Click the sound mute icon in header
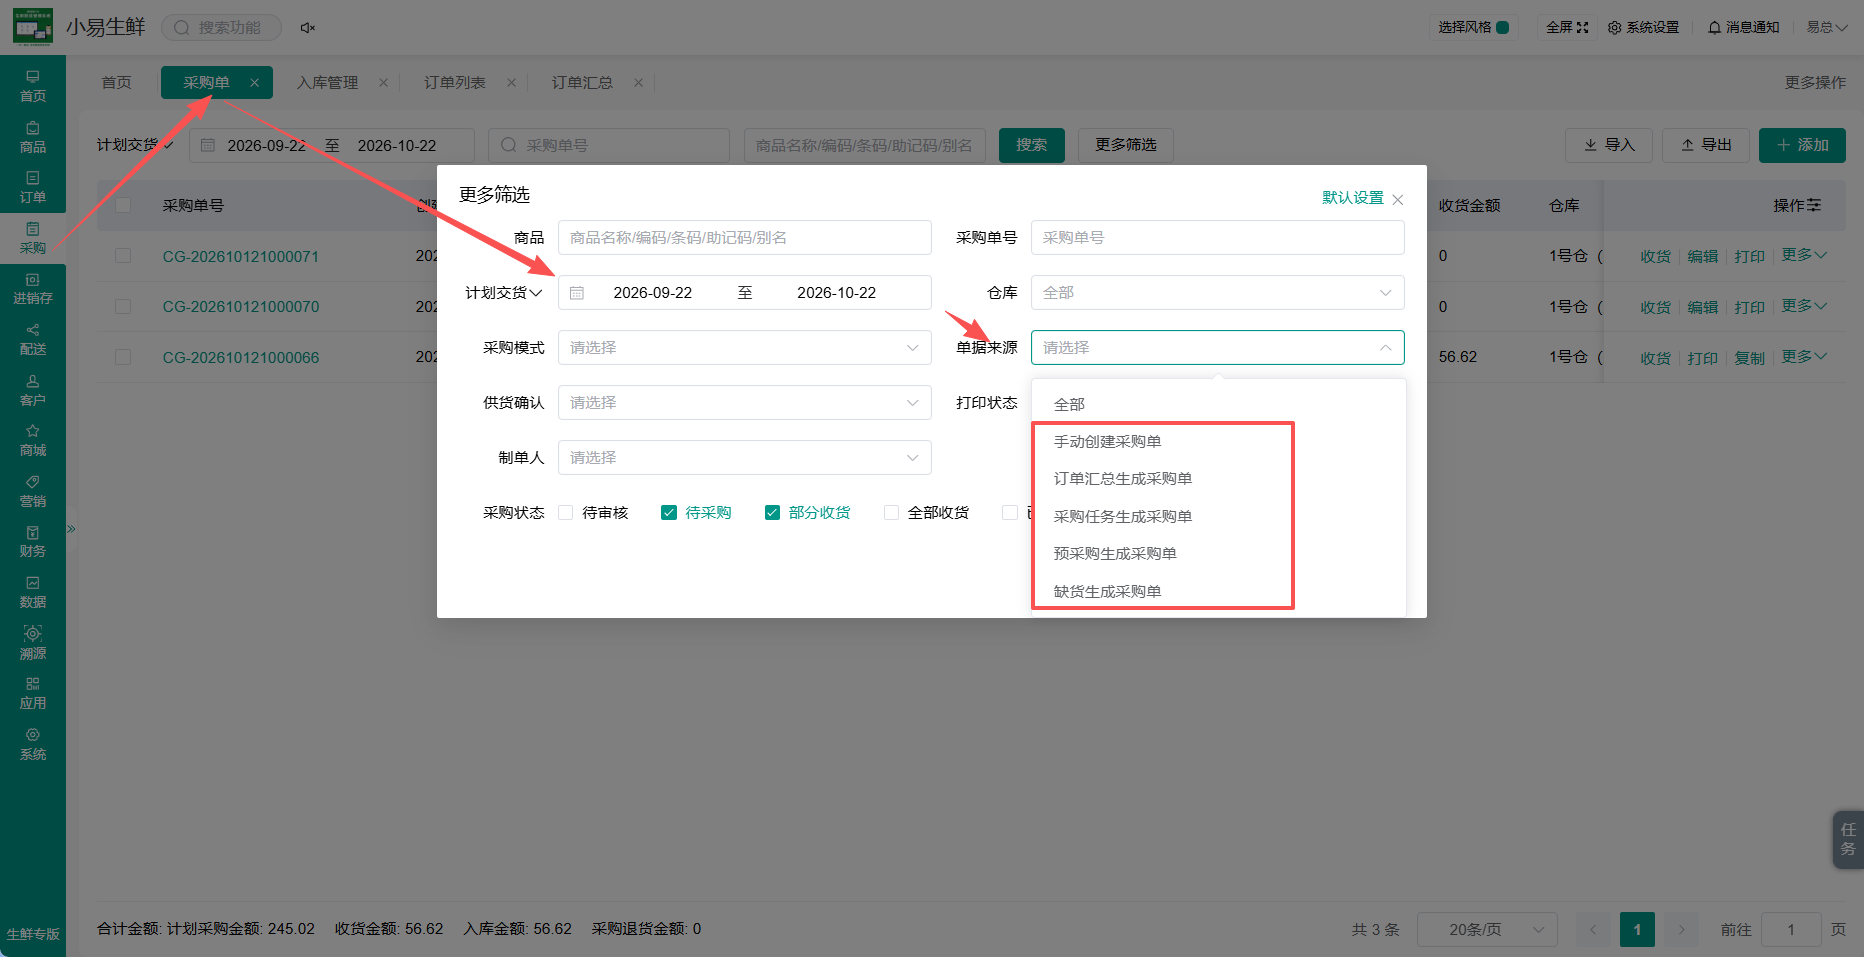 pyautogui.click(x=308, y=28)
